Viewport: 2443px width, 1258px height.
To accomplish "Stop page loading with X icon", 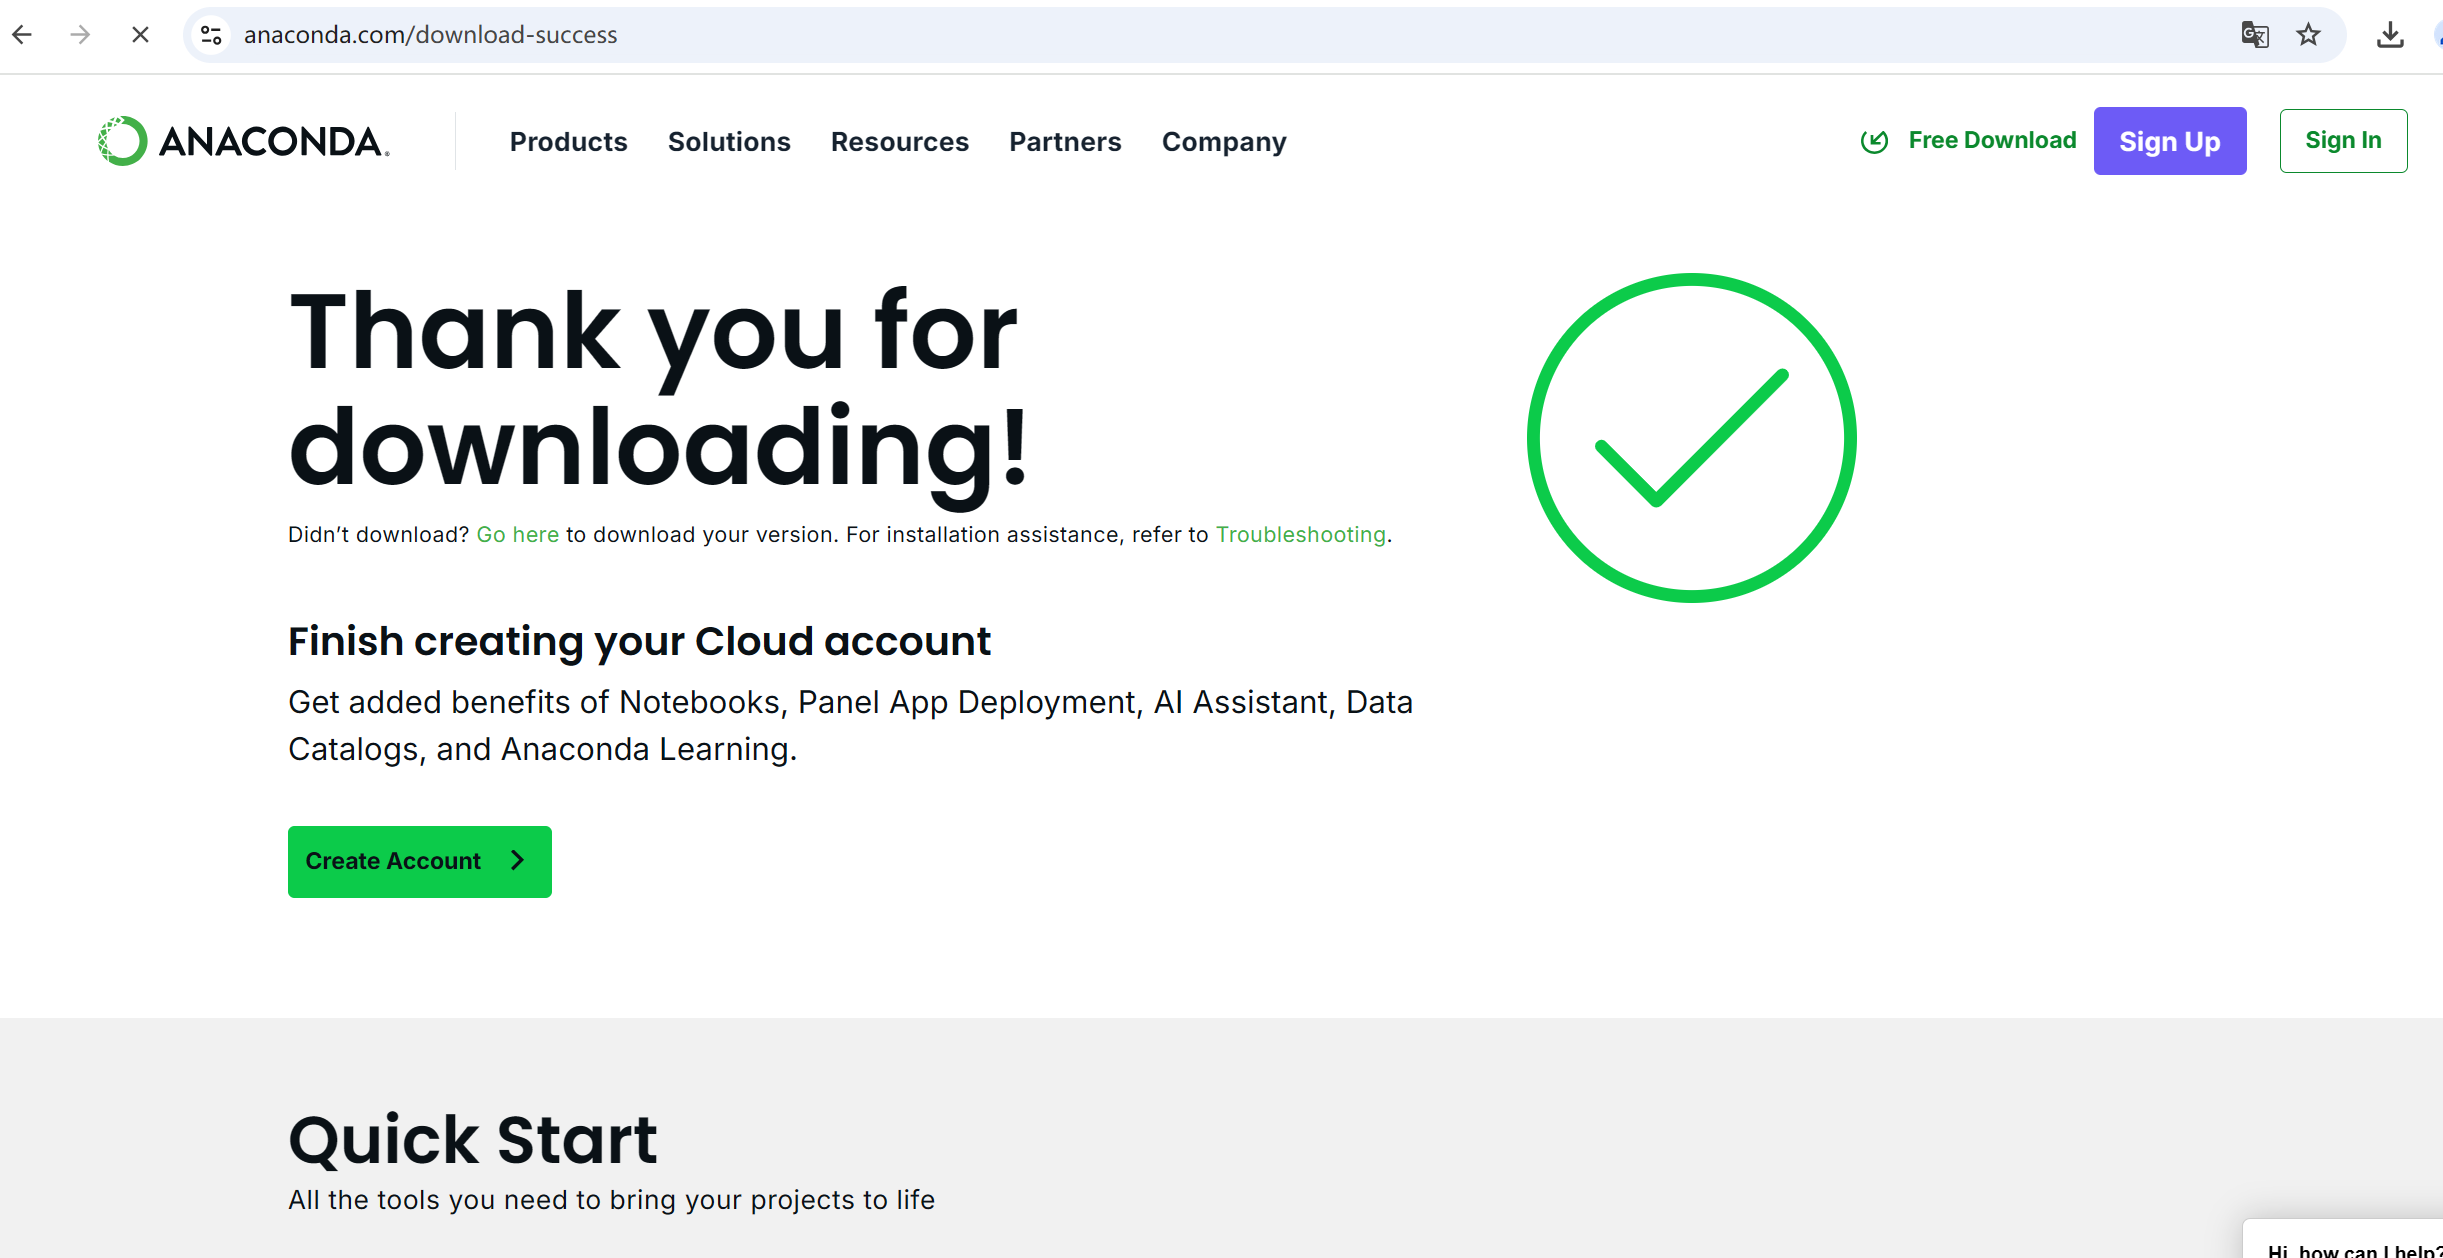I will tap(140, 35).
